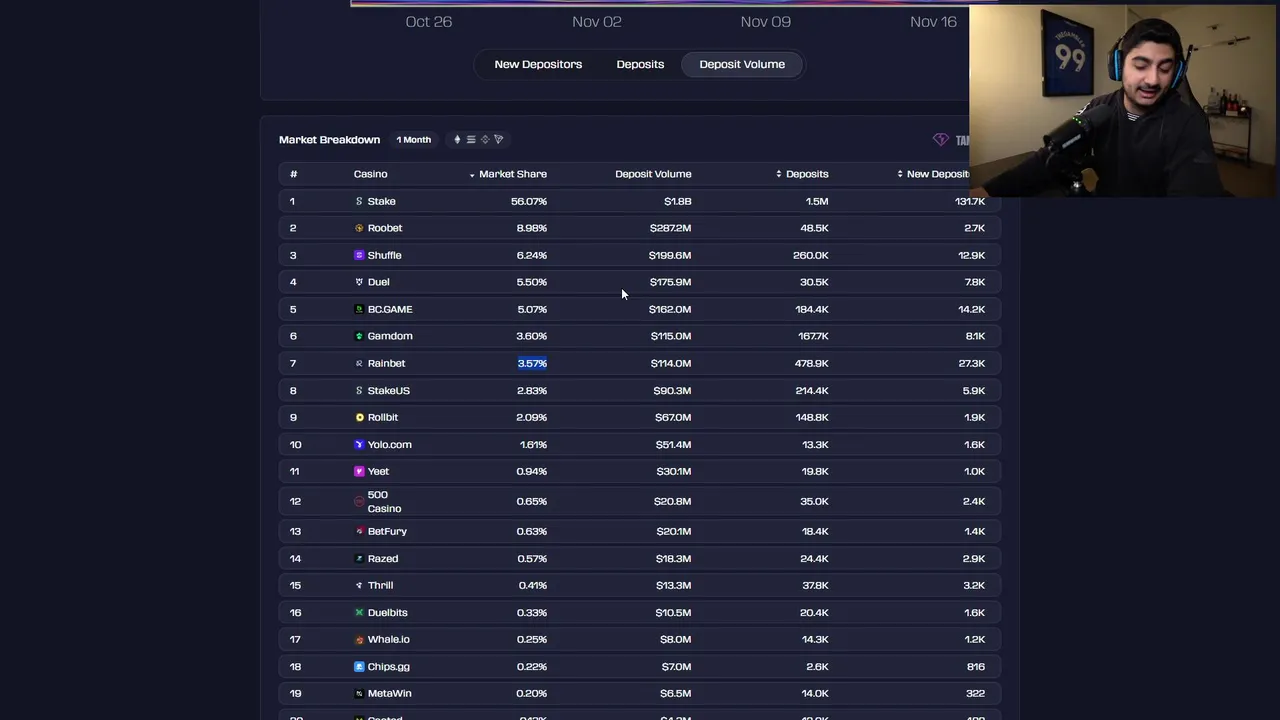Click the Deposit Volume column header

pos(653,174)
